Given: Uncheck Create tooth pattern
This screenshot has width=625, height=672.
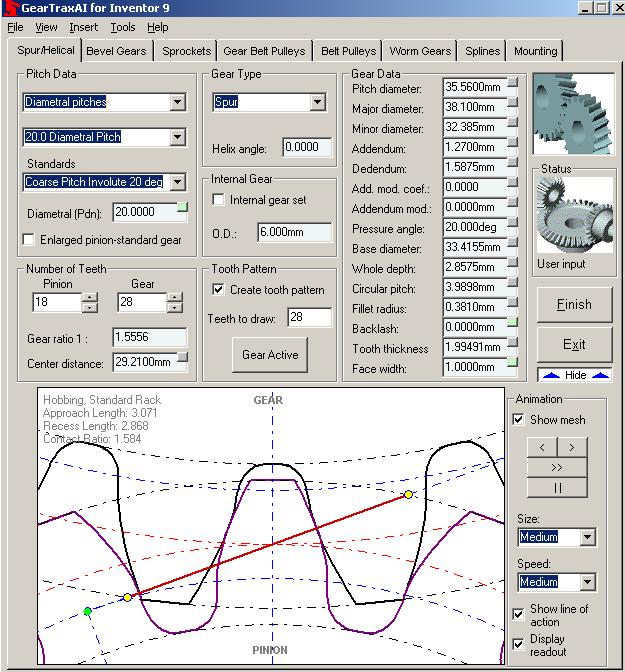Looking at the screenshot, I should [x=218, y=289].
